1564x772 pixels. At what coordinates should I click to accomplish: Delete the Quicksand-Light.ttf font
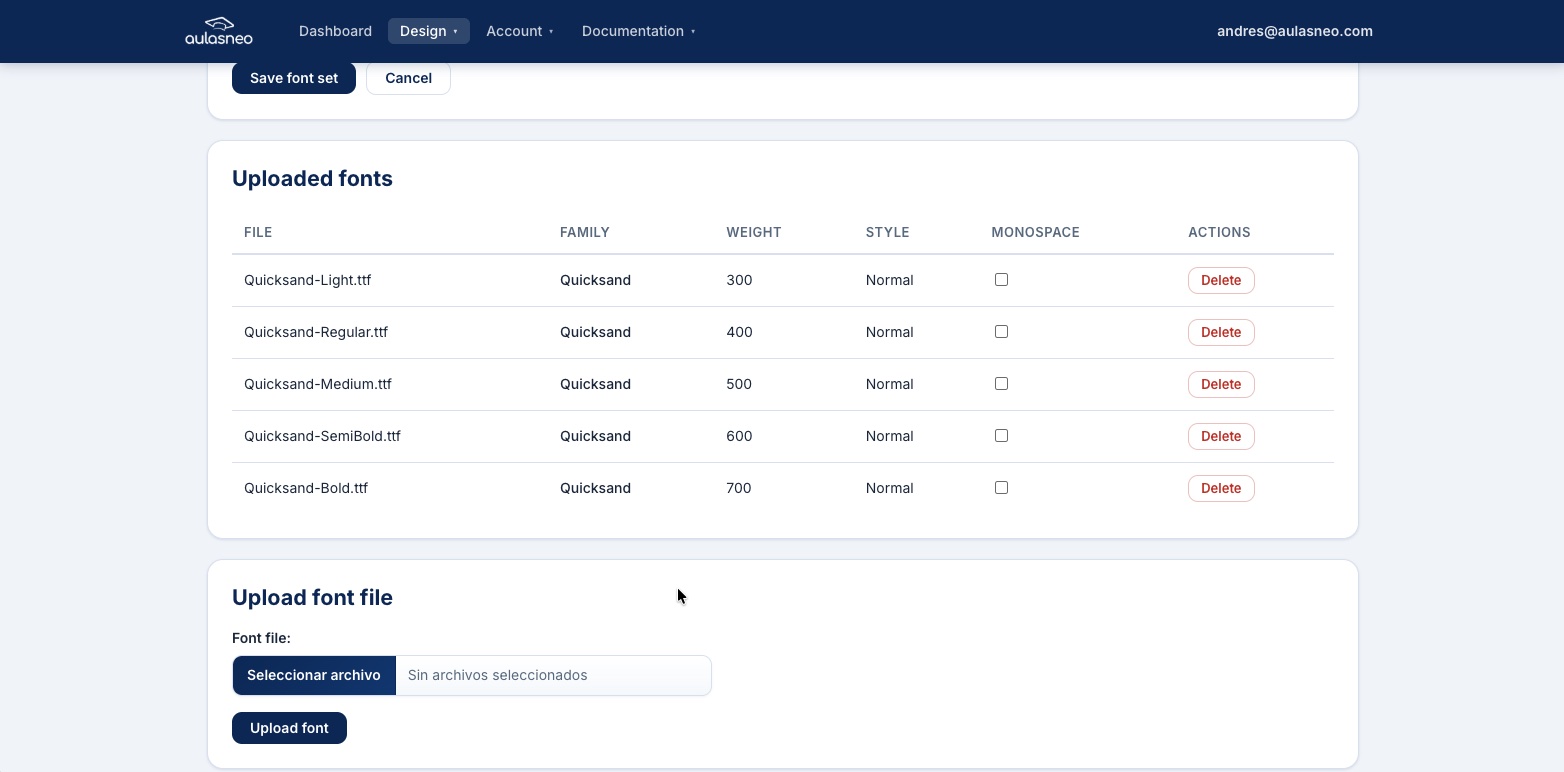[x=1220, y=281]
